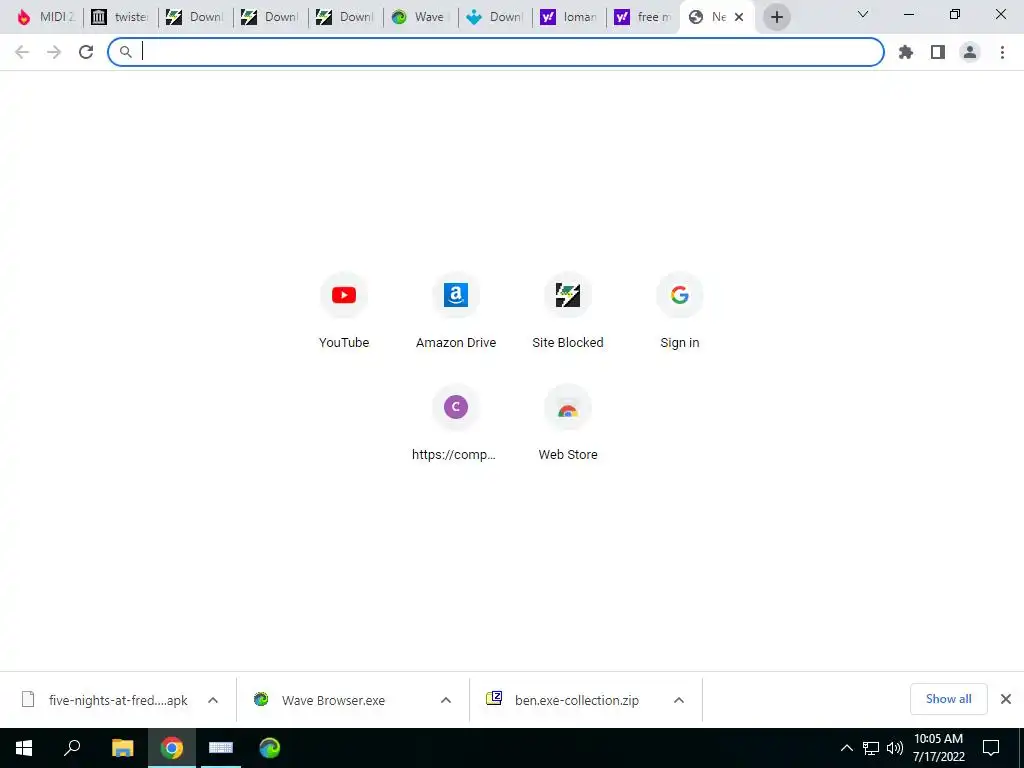
Task: Open the notification center icon
Action: point(991,748)
